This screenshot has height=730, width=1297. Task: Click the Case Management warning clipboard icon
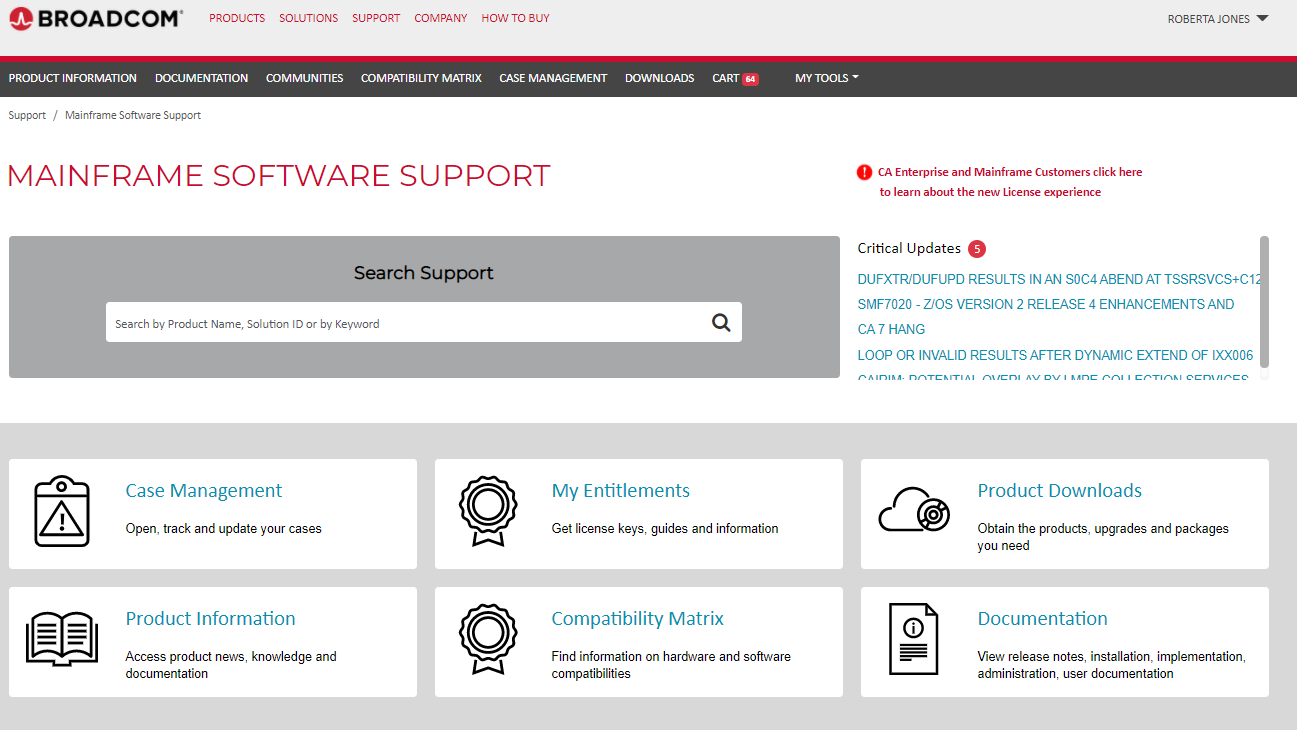pos(62,512)
